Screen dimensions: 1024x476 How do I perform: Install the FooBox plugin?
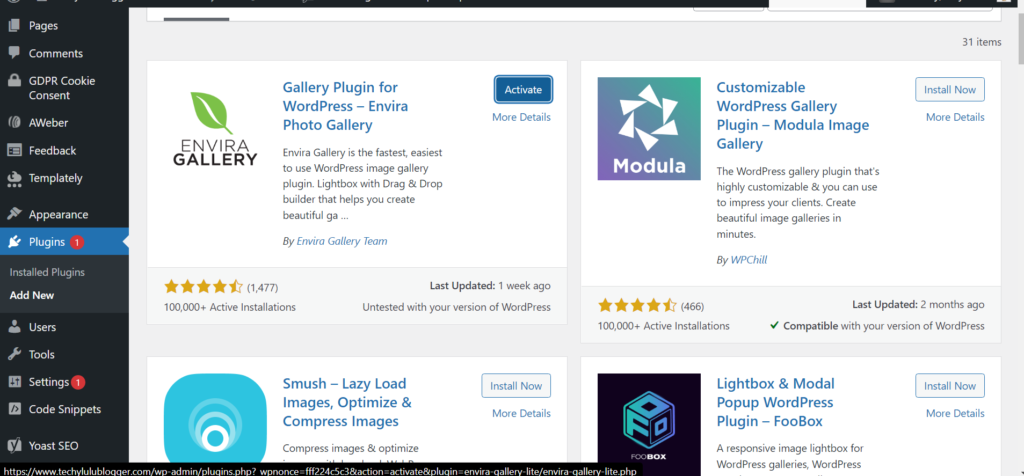click(950, 385)
